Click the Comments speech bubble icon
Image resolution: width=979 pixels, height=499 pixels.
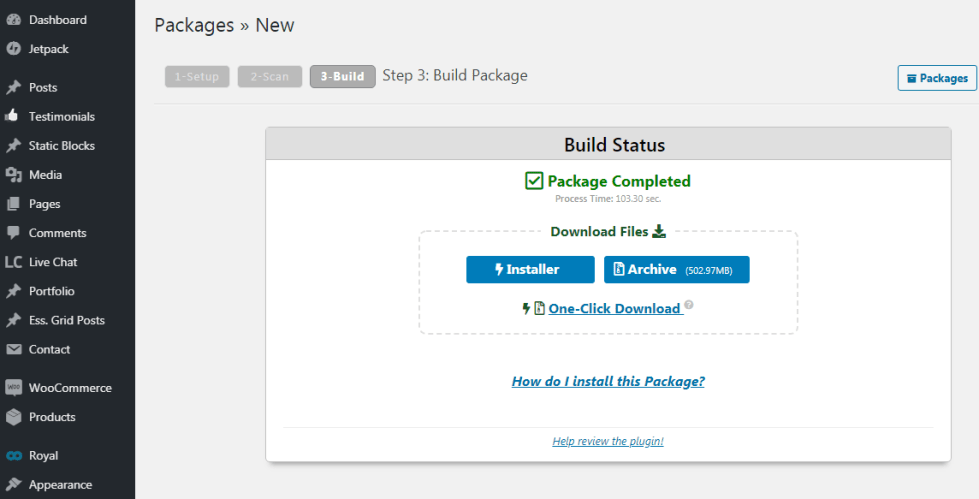14,233
